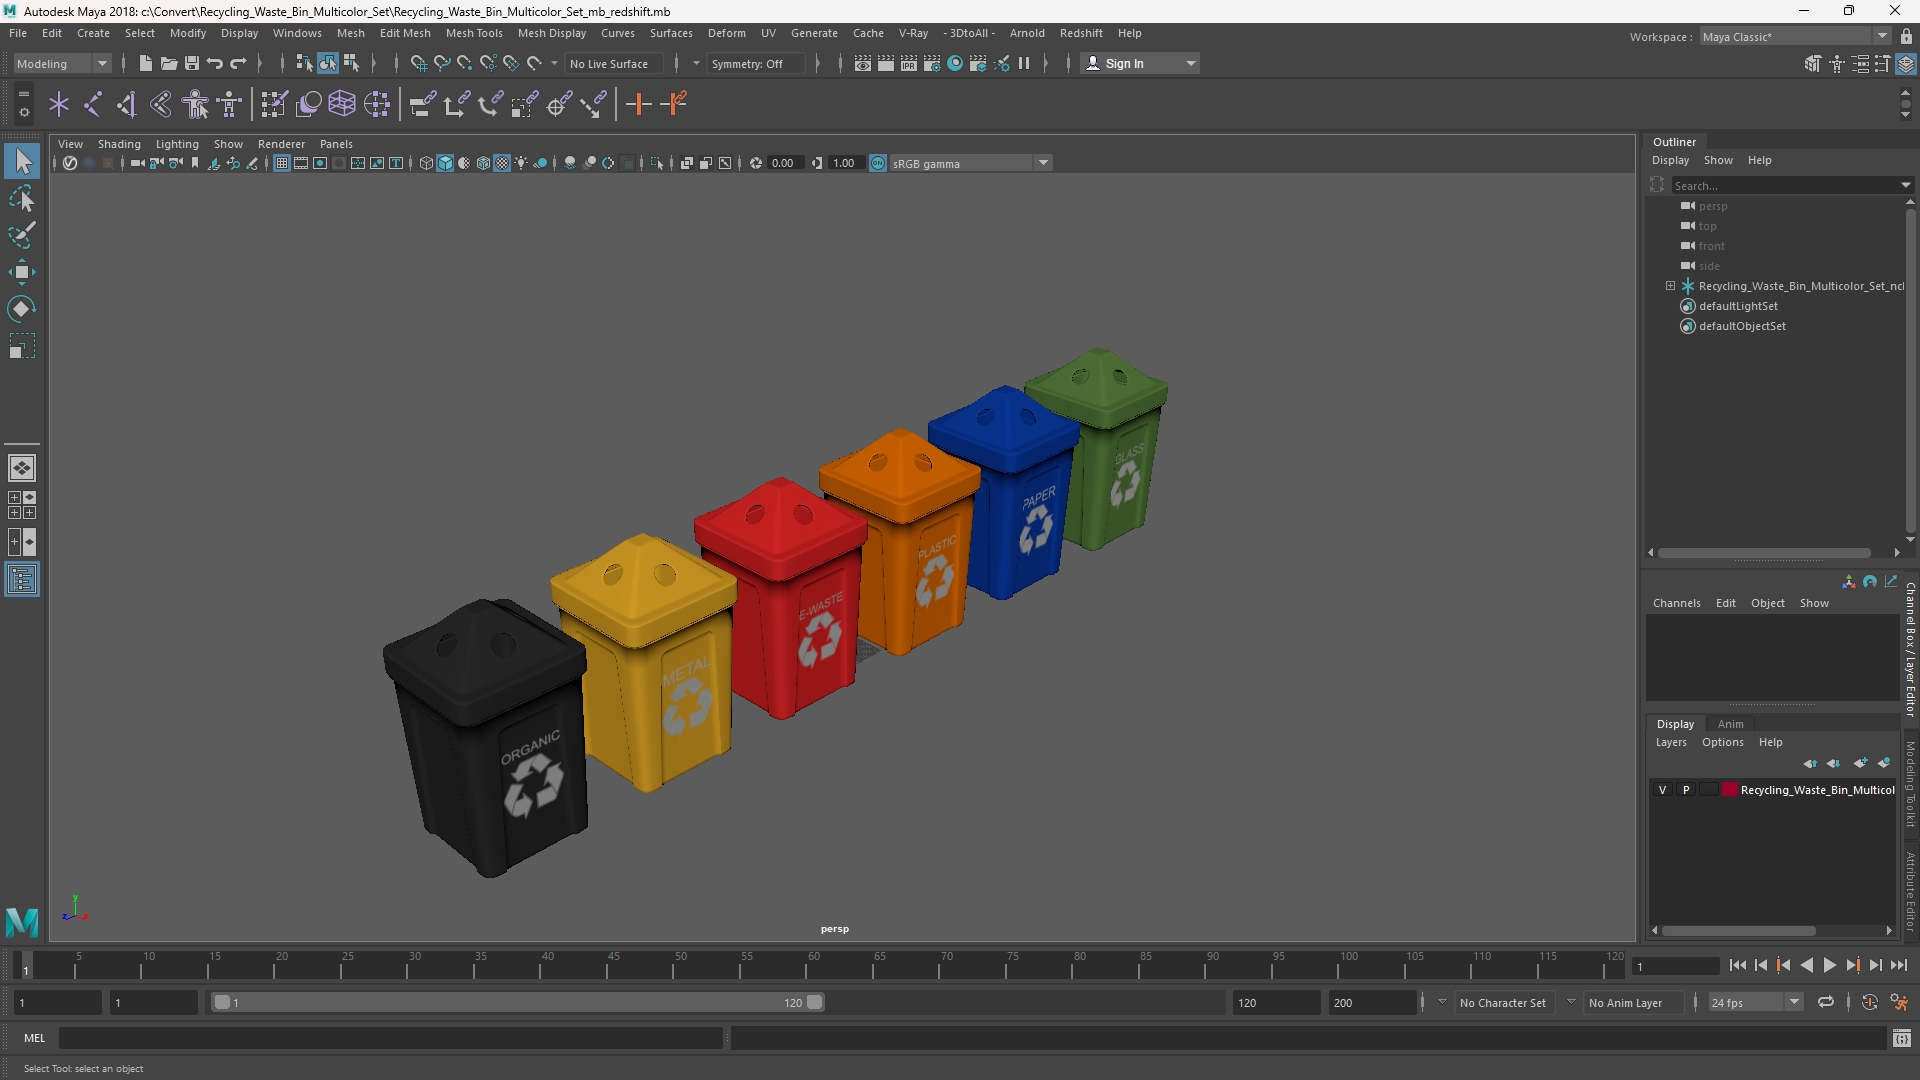This screenshot has width=1920, height=1080.
Task: Go to start of playback range
Action: pyautogui.click(x=1737, y=965)
